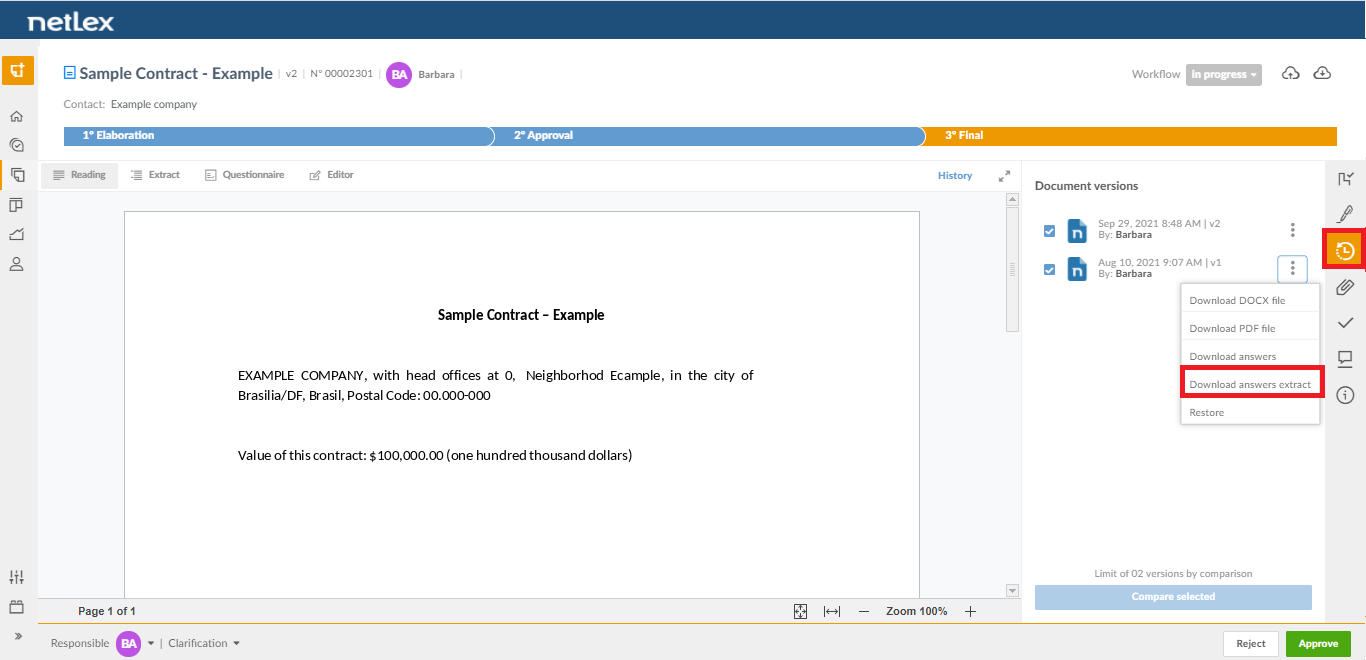The image size is (1366, 660).
Task: Open the checkmark approvals icon
Action: point(1345,323)
